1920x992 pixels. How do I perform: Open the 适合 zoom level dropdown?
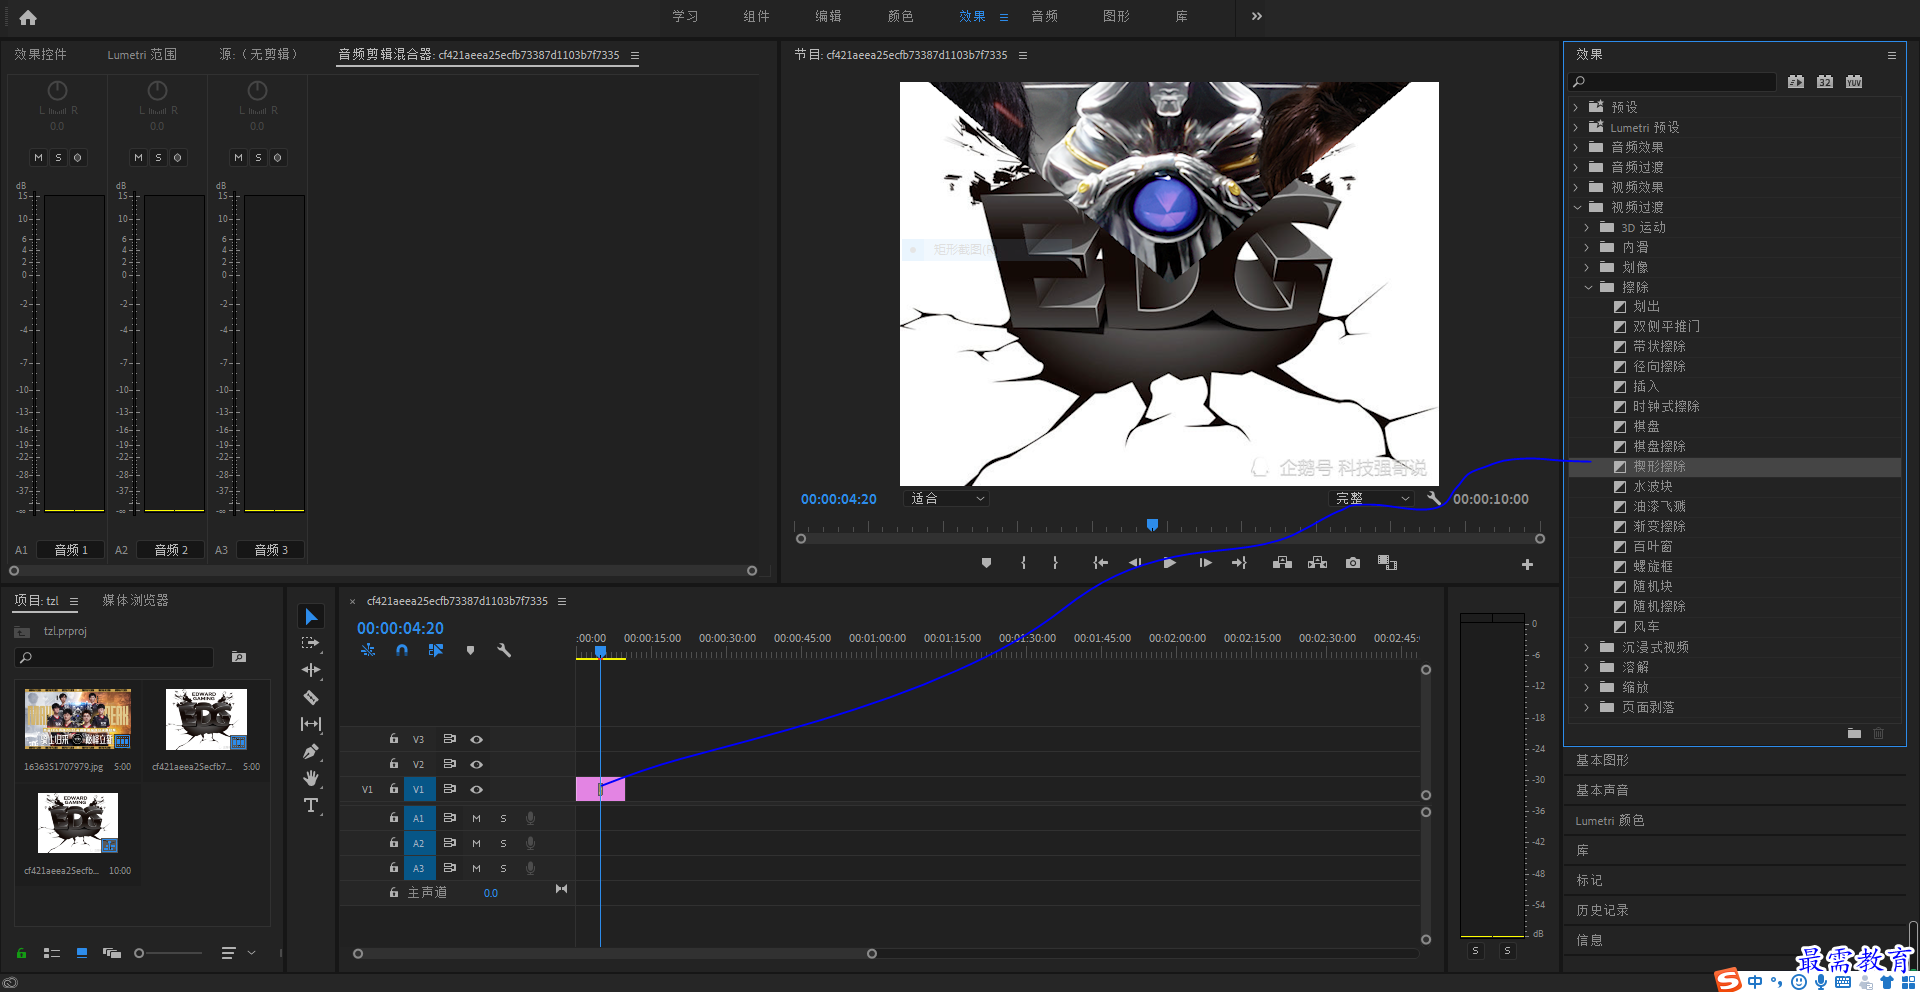(946, 498)
